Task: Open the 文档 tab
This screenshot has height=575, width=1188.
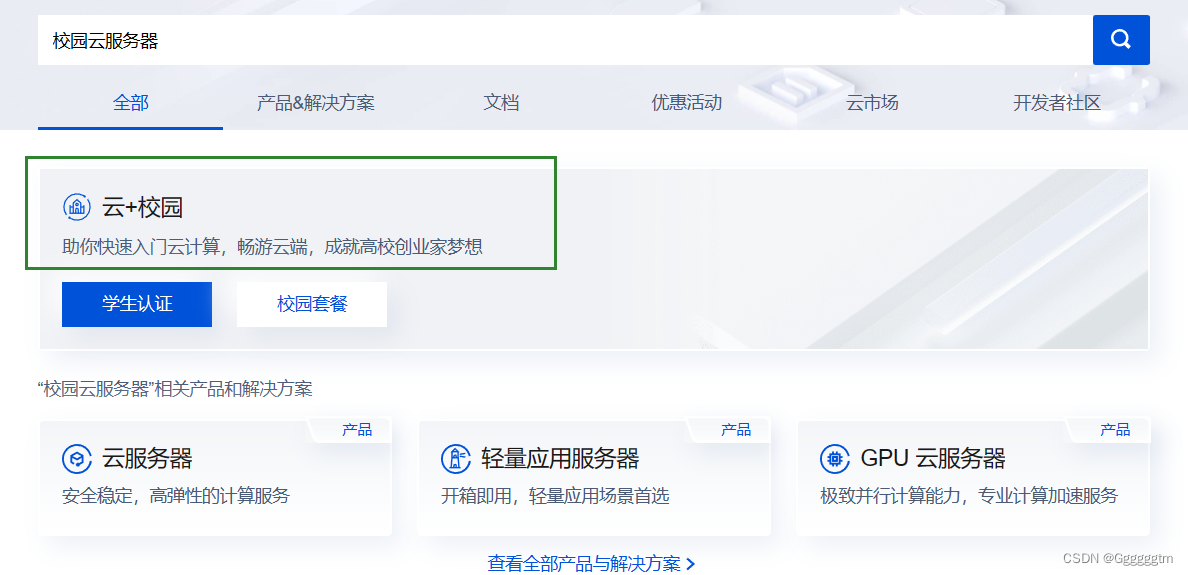Action: click(x=501, y=103)
